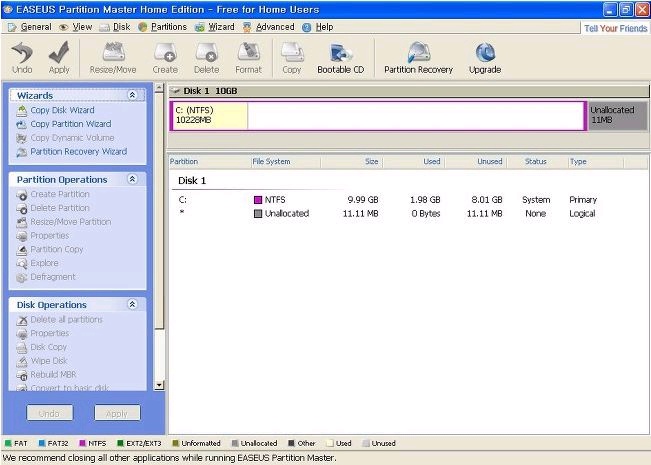The height and width of the screenshot is (465, 651).
Task: Click Explore in Partition Operations
Action: click(44, 263)
